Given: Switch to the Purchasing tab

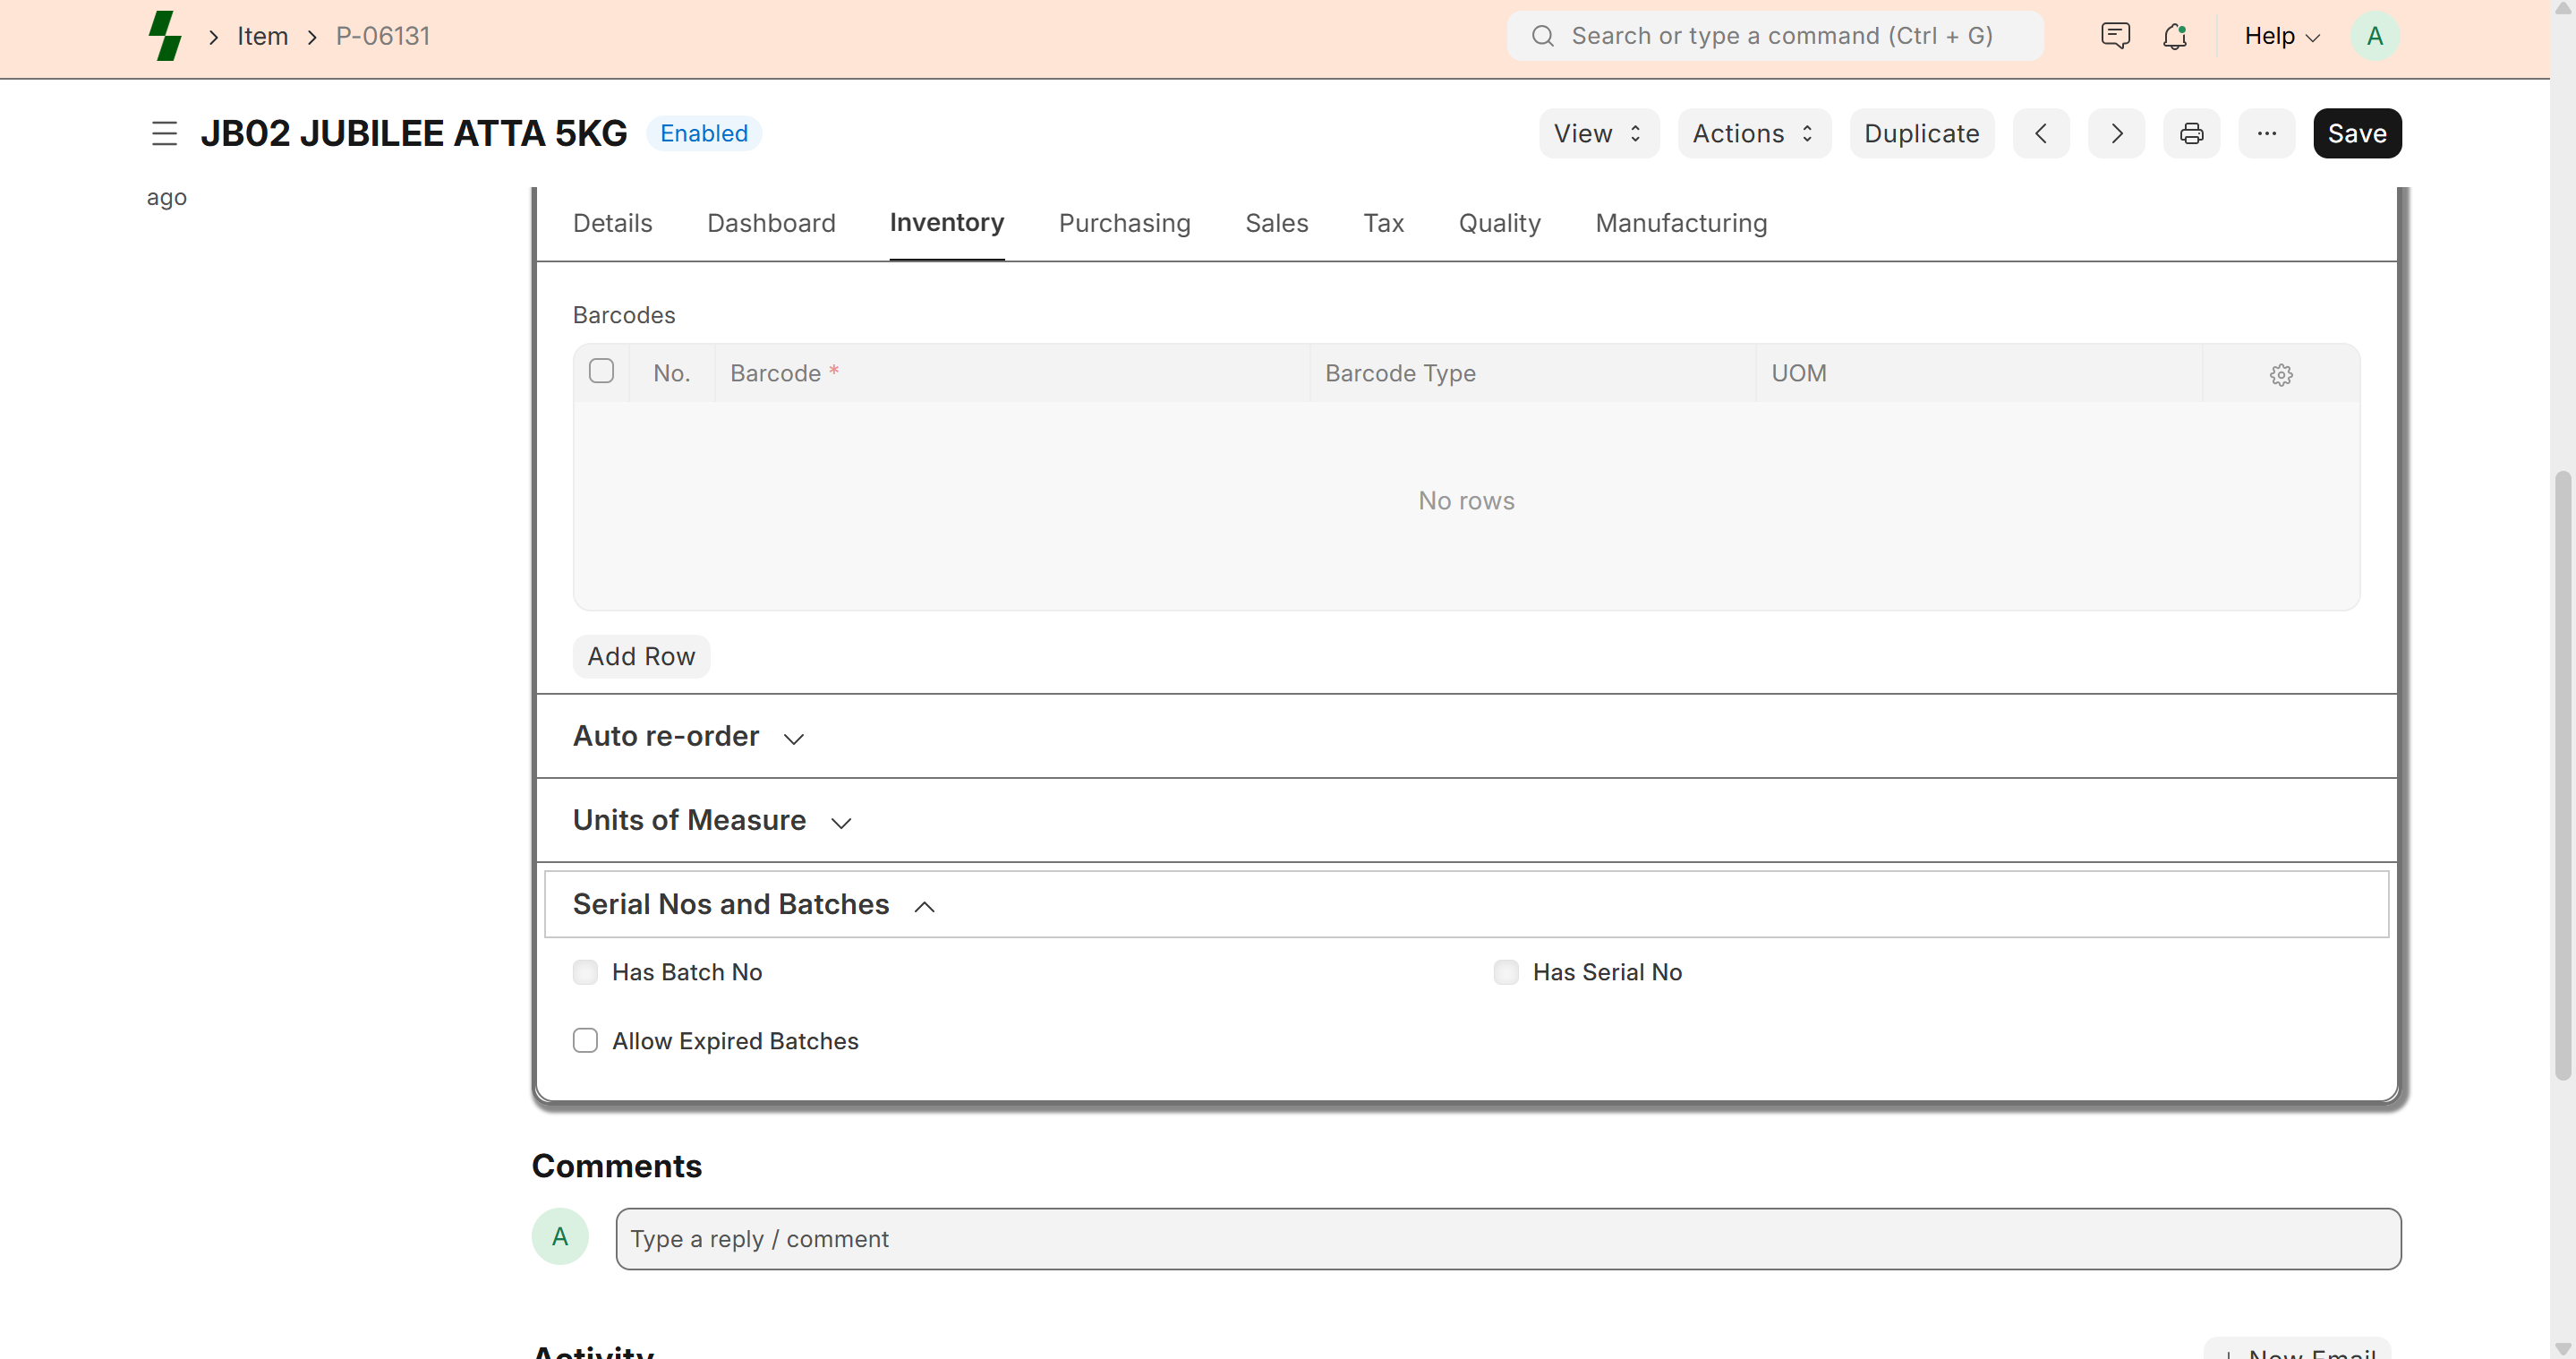Looking at the screenshot, I should point(1124,223).
